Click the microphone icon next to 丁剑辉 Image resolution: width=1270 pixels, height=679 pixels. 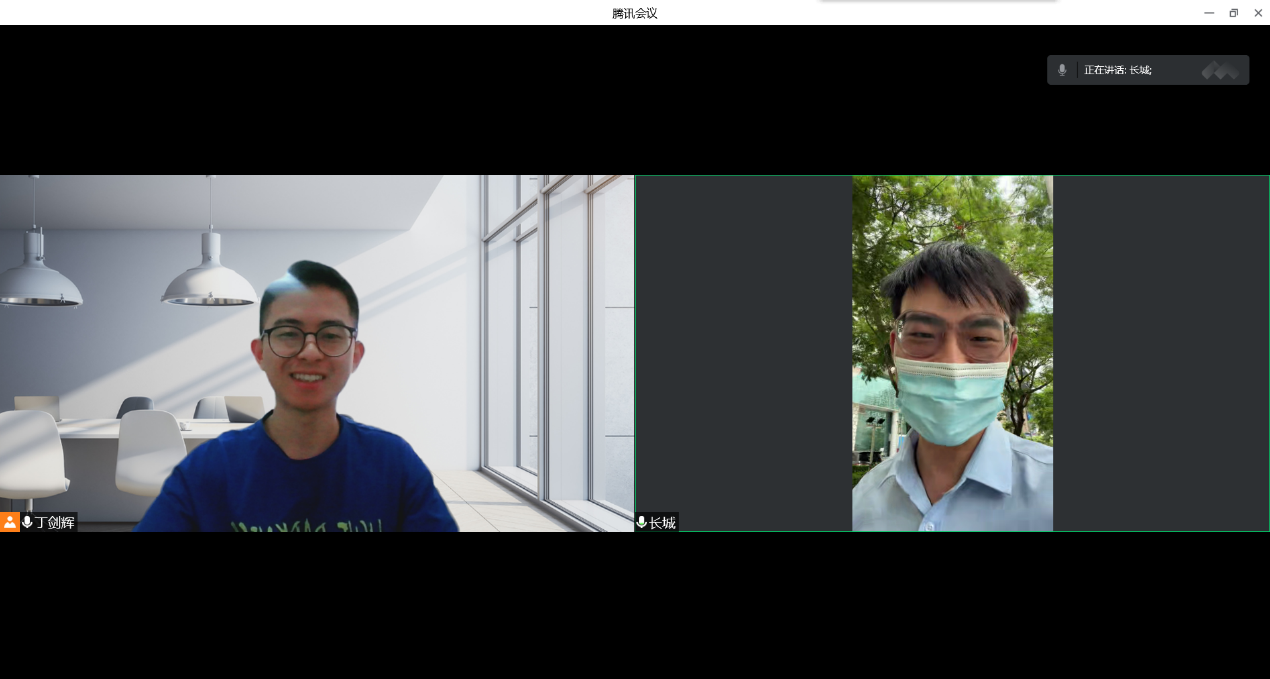click(27, 522)
